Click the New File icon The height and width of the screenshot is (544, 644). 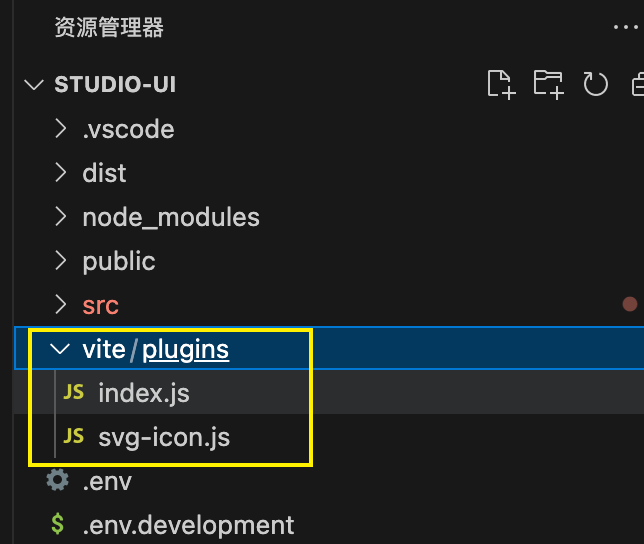(501, 85)
